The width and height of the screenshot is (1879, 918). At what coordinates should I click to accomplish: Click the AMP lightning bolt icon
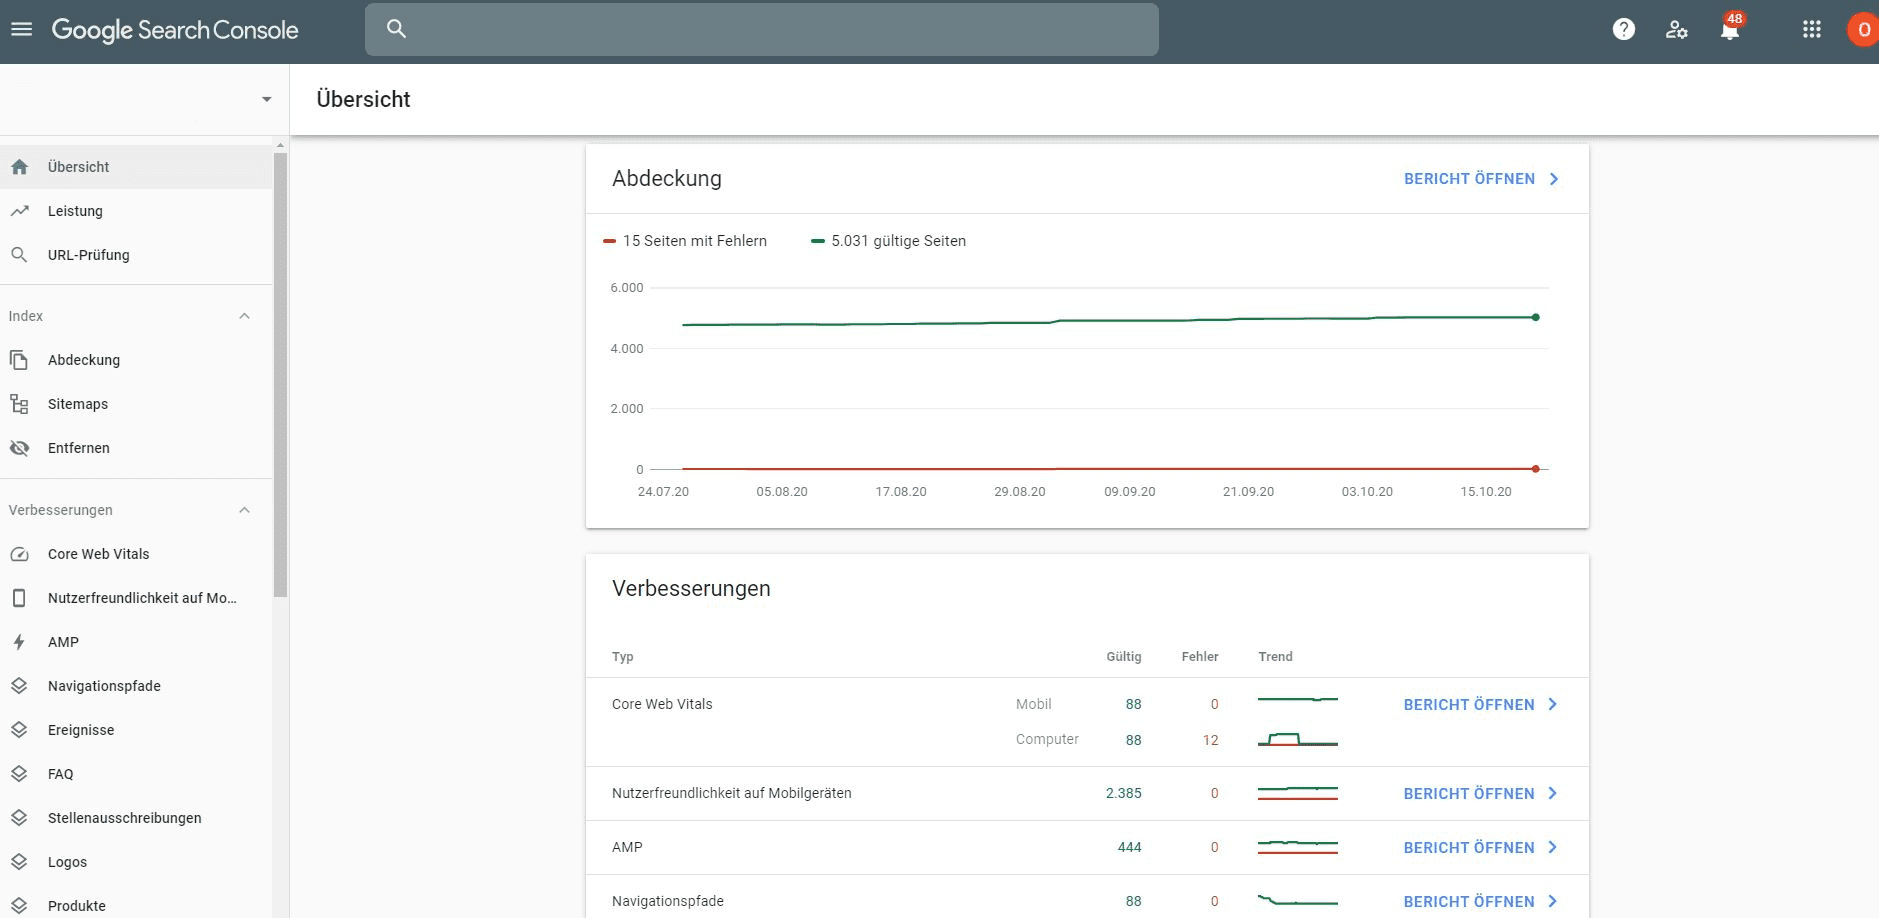[19, 642]
